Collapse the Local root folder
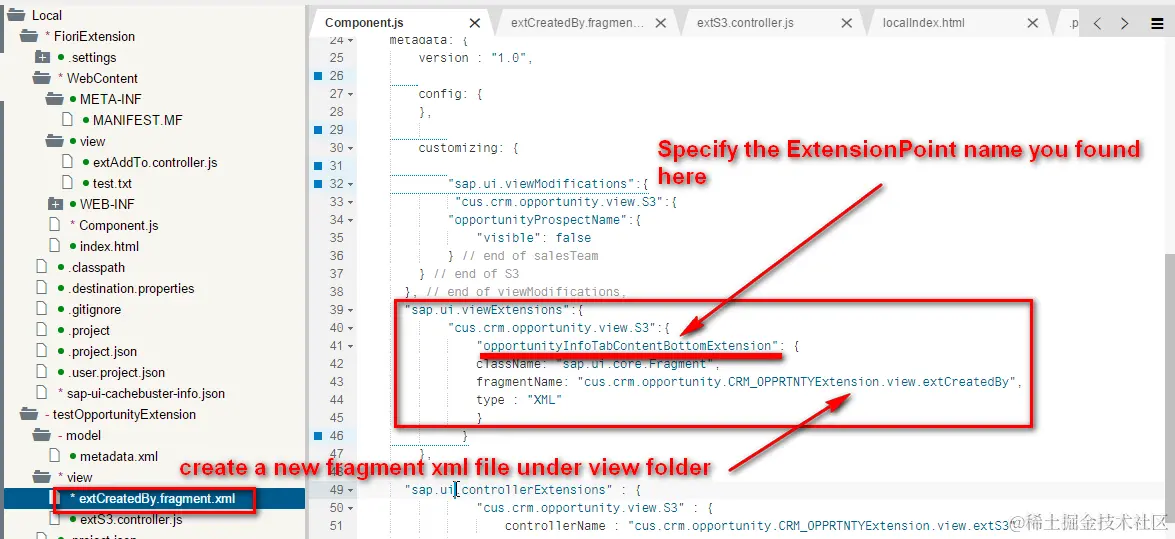The width and height of the screenshot is (1175, 539). click(16, 15)
